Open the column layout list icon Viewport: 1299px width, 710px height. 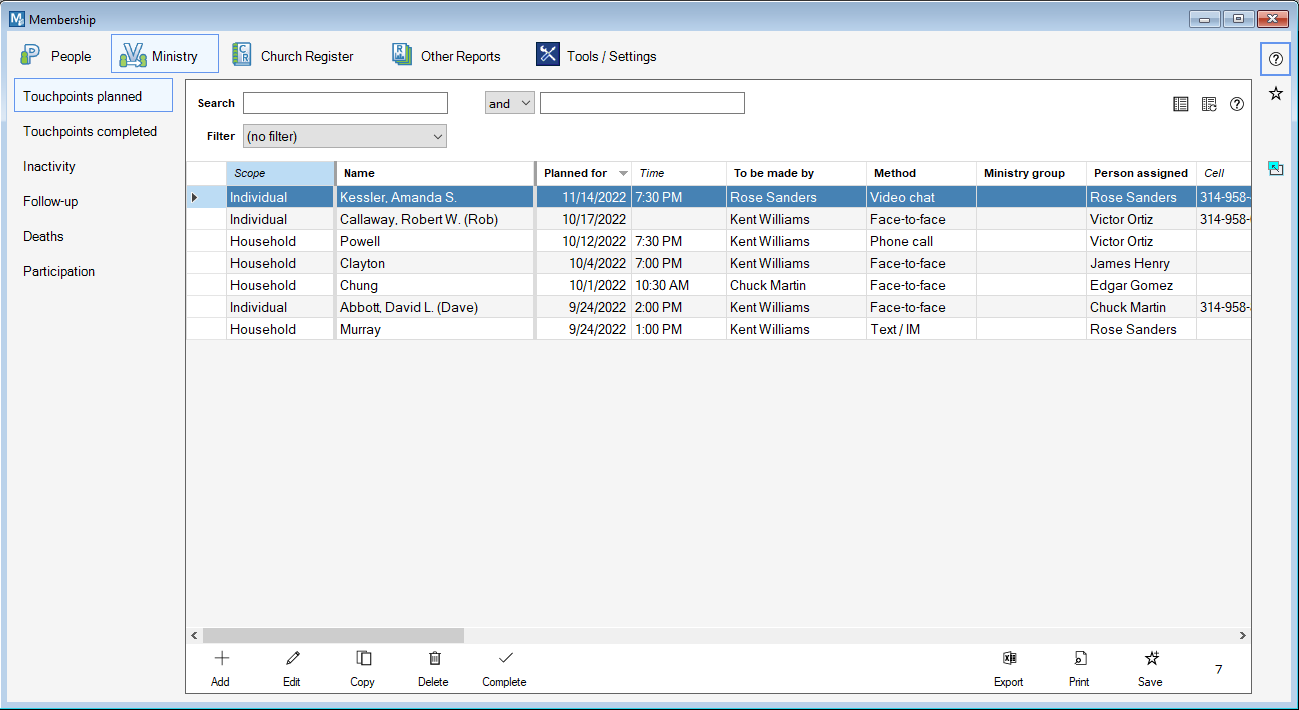pos(1180,104)
